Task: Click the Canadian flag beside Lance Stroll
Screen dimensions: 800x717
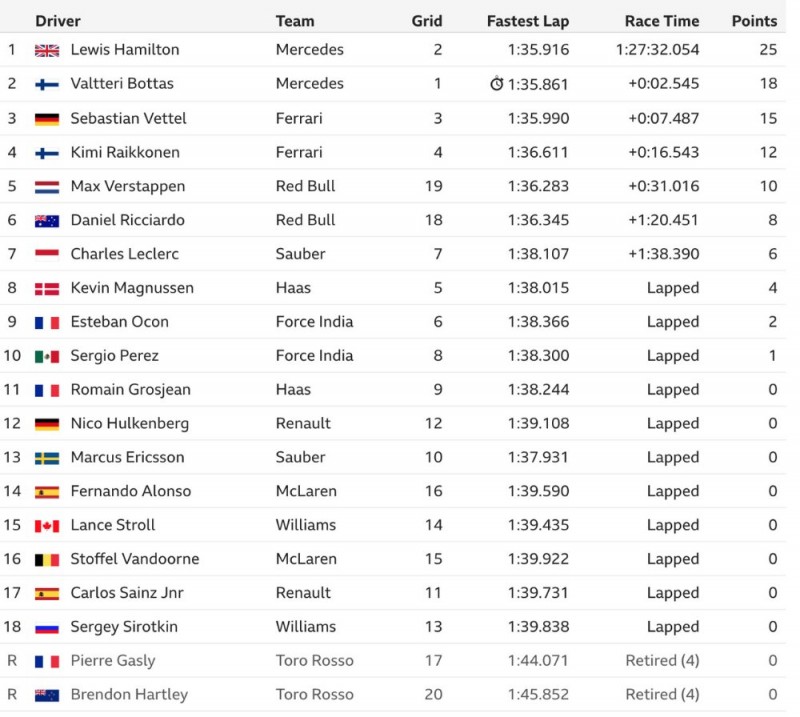Action: click(x=47, y=526)
